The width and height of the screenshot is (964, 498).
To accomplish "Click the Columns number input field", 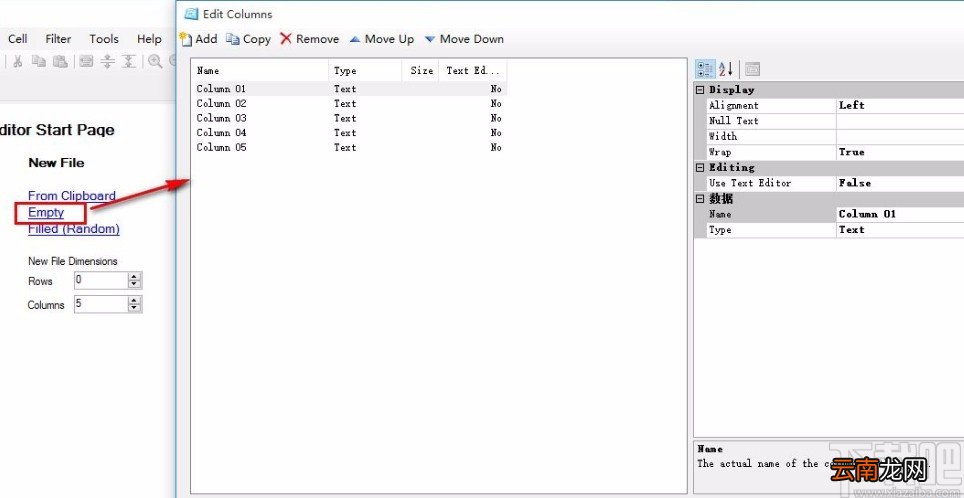I will (101, 304).
